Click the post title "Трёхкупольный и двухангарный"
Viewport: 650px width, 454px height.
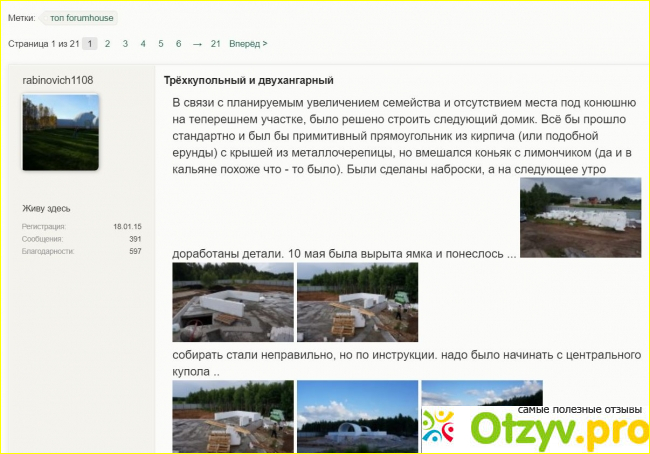tap(248, 80)
